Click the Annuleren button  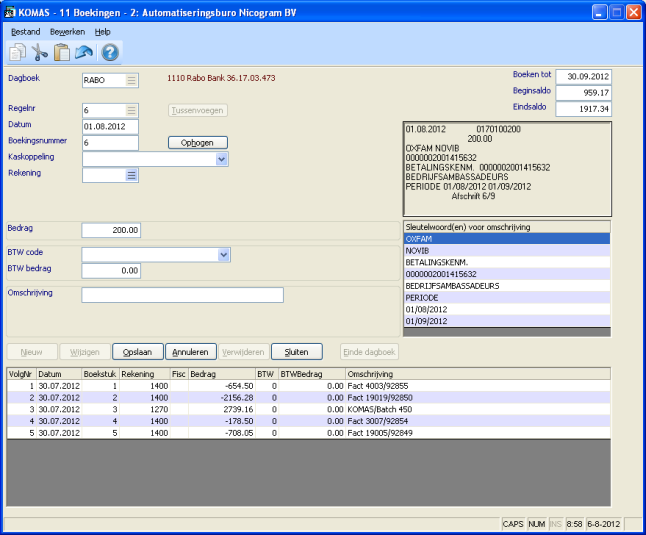click(190, 352)
